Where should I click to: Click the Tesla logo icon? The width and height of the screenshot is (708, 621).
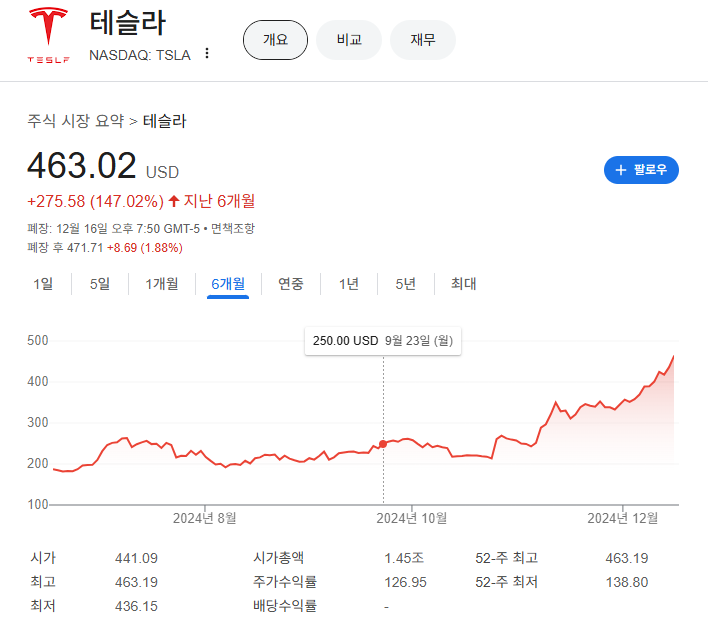tap(48, 35)
